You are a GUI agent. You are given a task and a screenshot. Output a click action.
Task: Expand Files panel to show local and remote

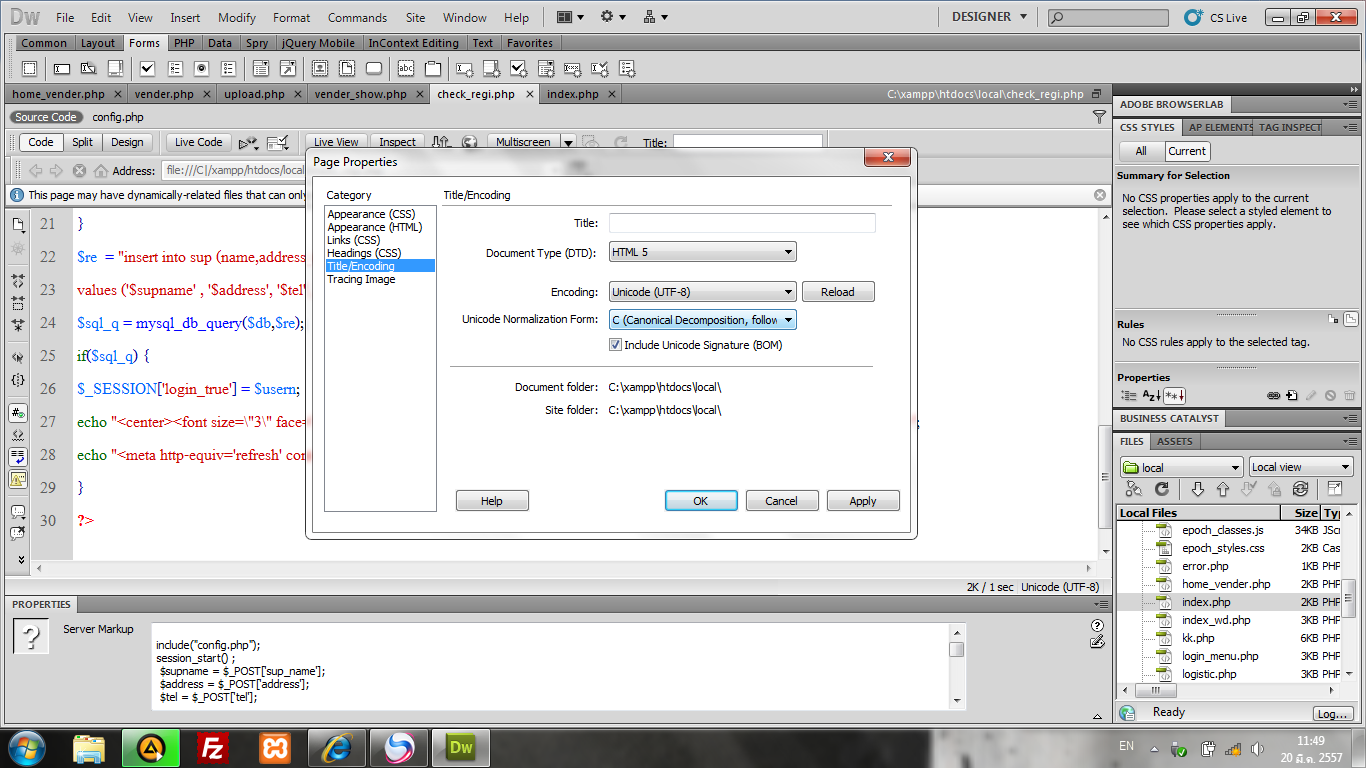click(1334, 489)
